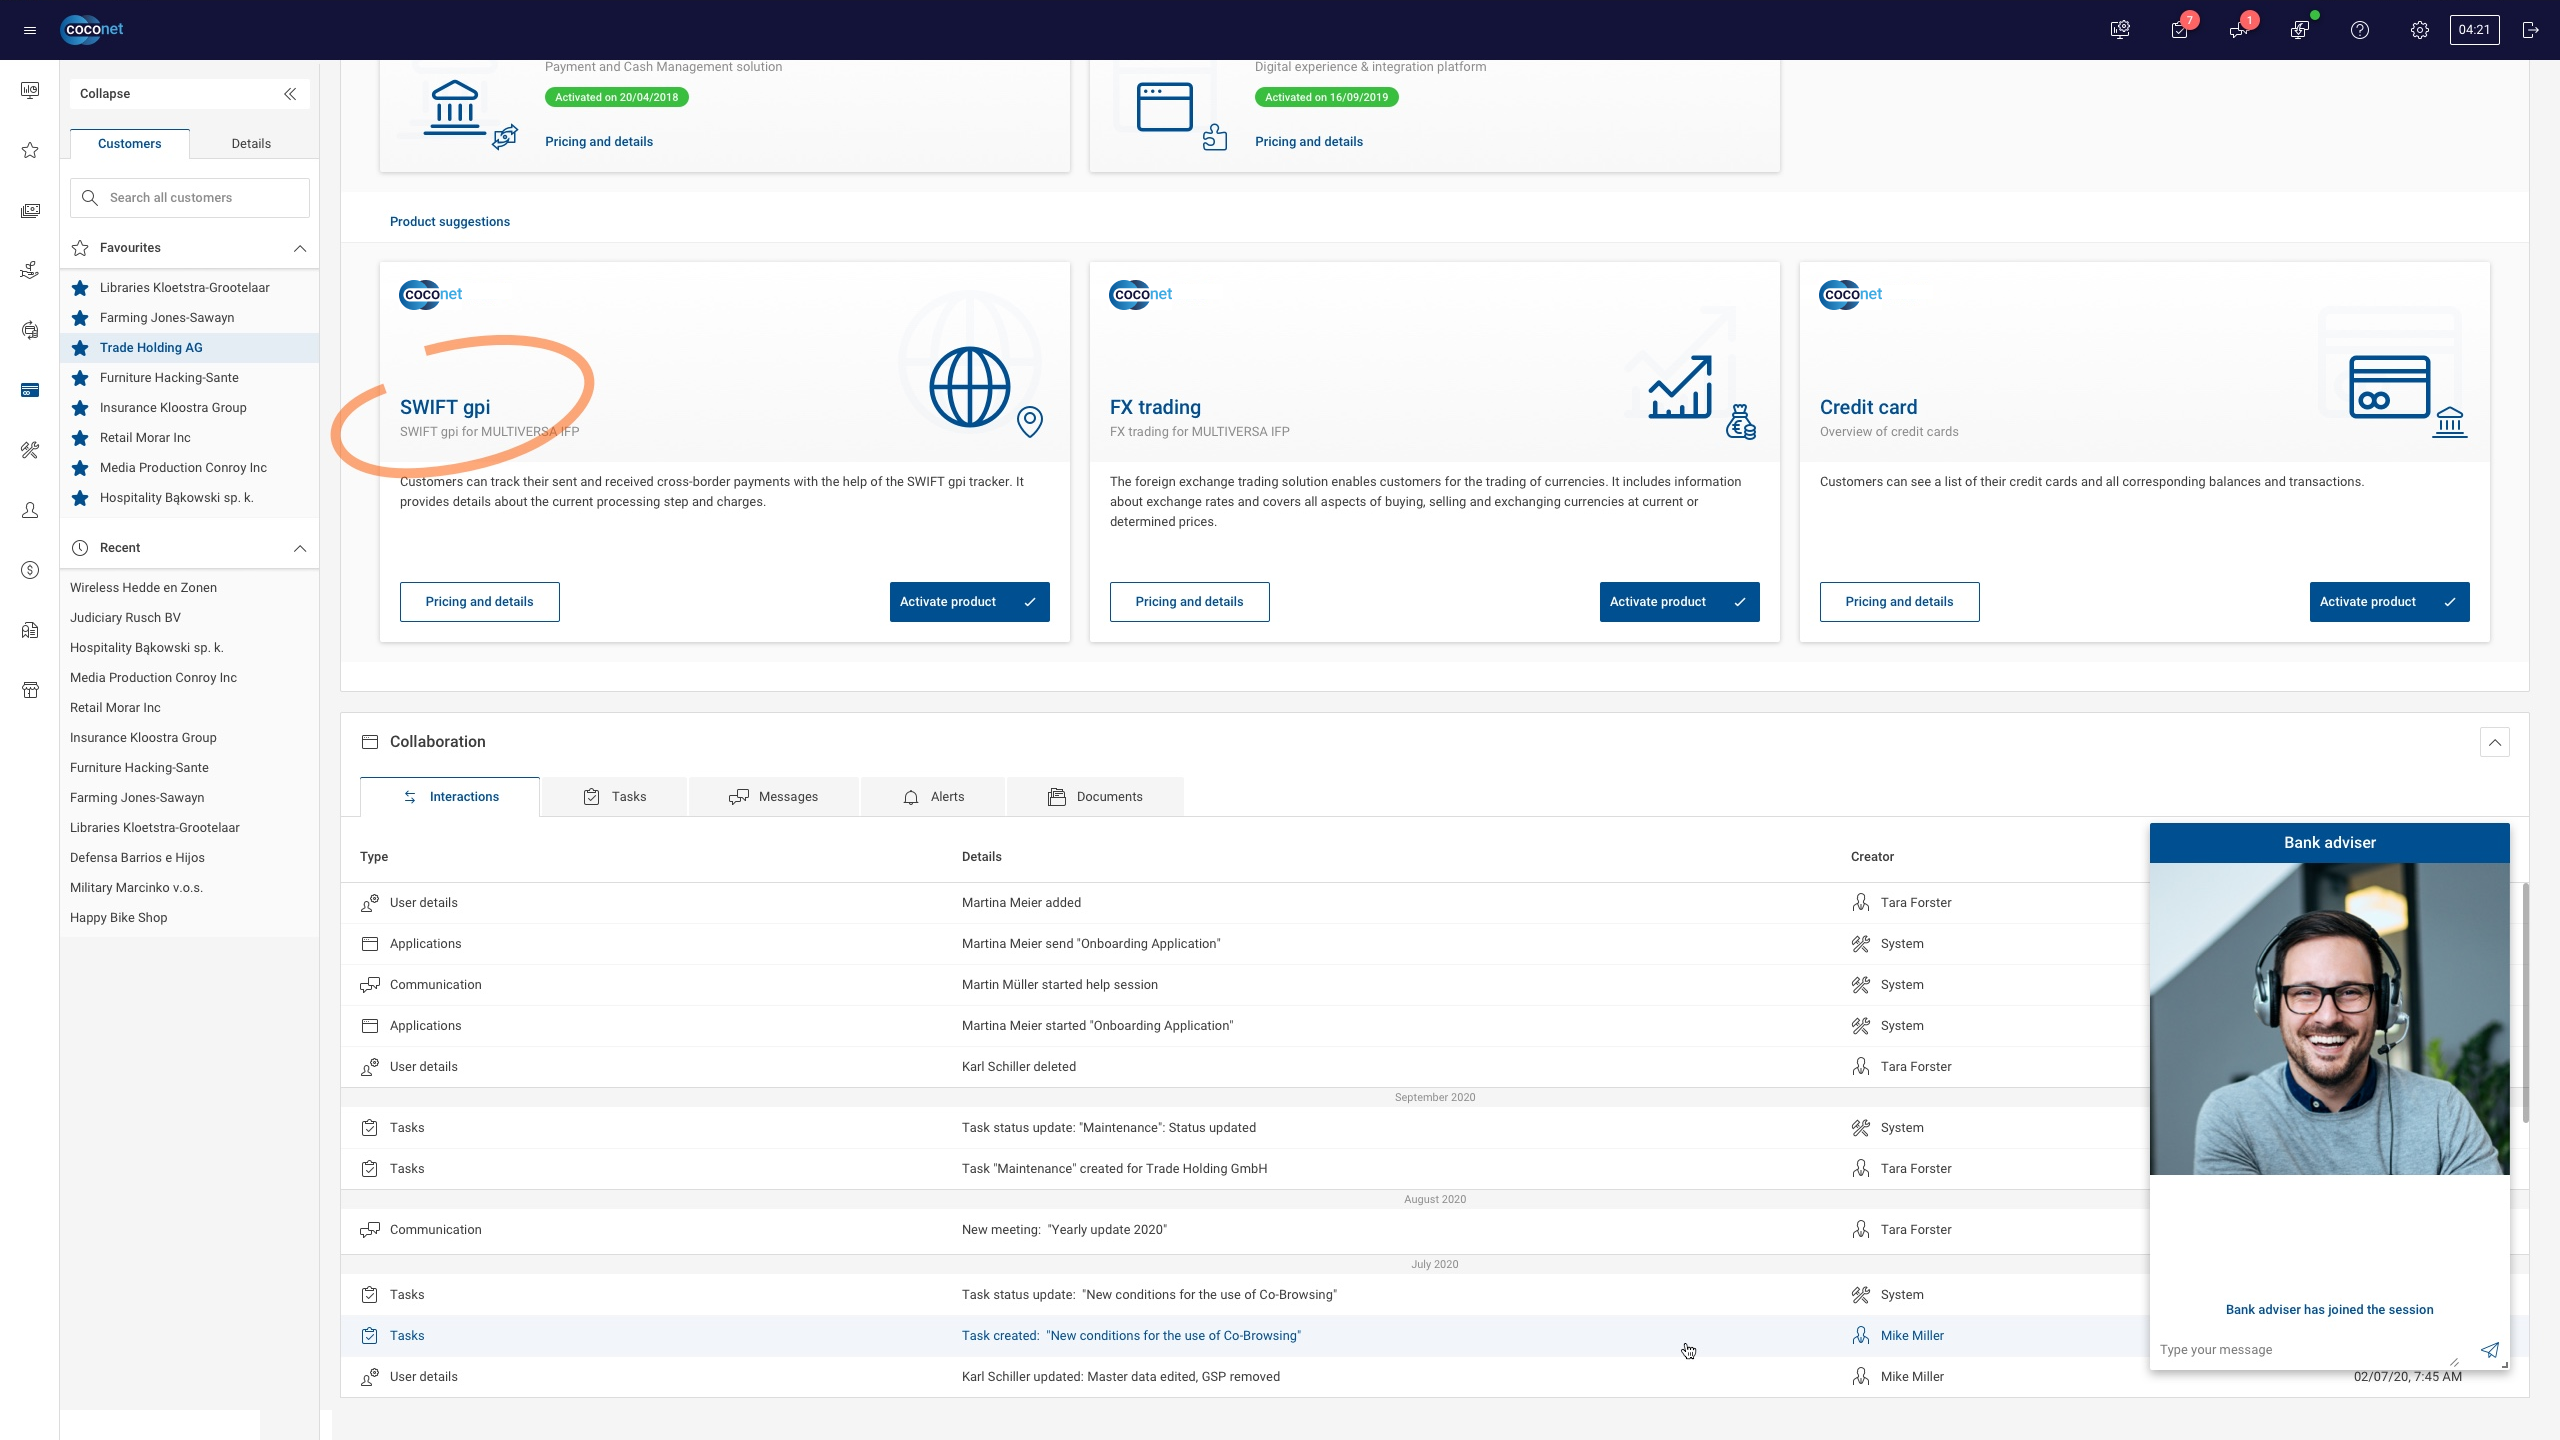The width and height of the screenshot is (2560, 1440).
Task: Open the hamburger menu icon
Action: [x=30, y=30]
